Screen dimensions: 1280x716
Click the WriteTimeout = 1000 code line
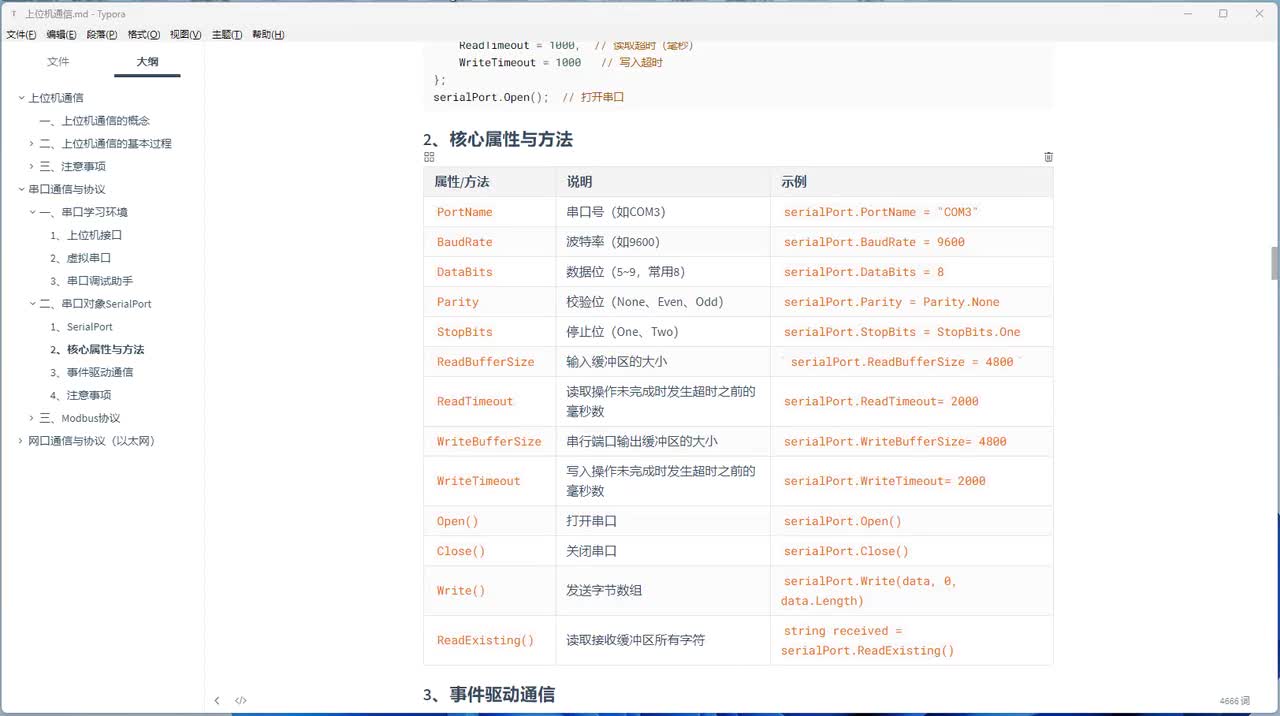560,62
